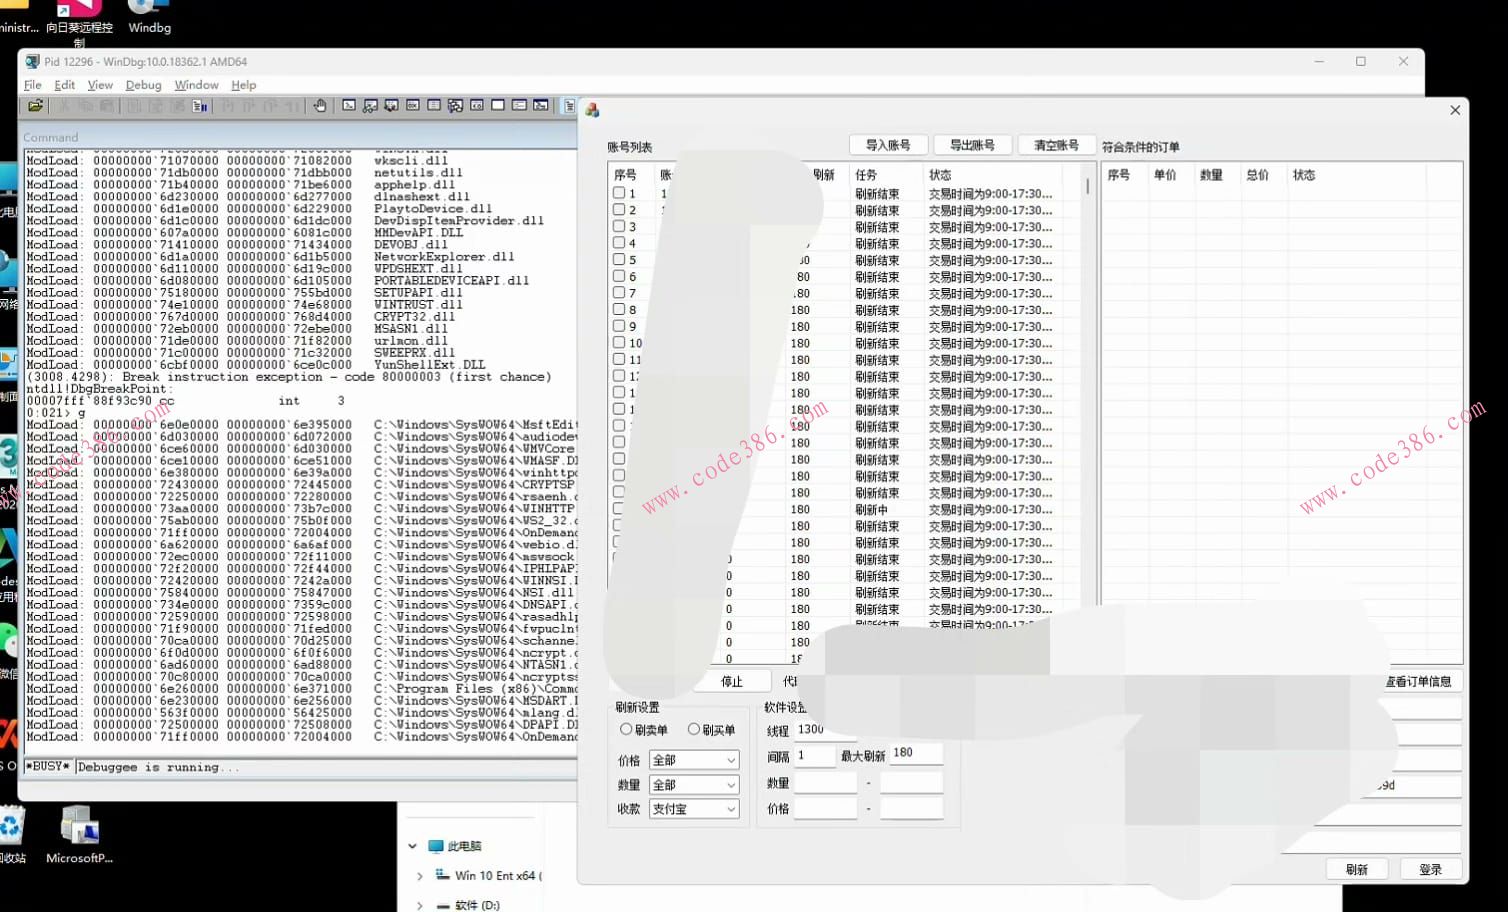Open the 向日葵远程控制 desktop shortcut
This screenshot has height=912, width=1508.
tap(79, 24)
